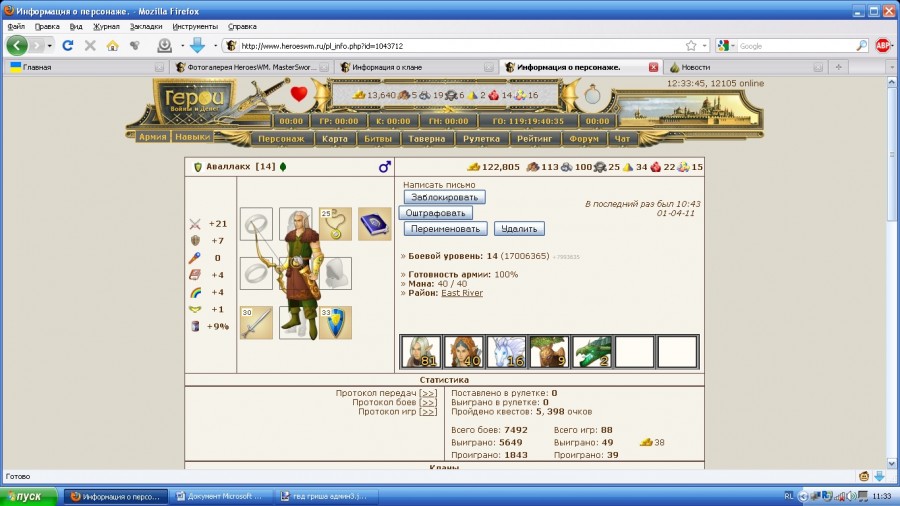Open home page via house icon
900x506 pixels.
click(x=112, y=46)
